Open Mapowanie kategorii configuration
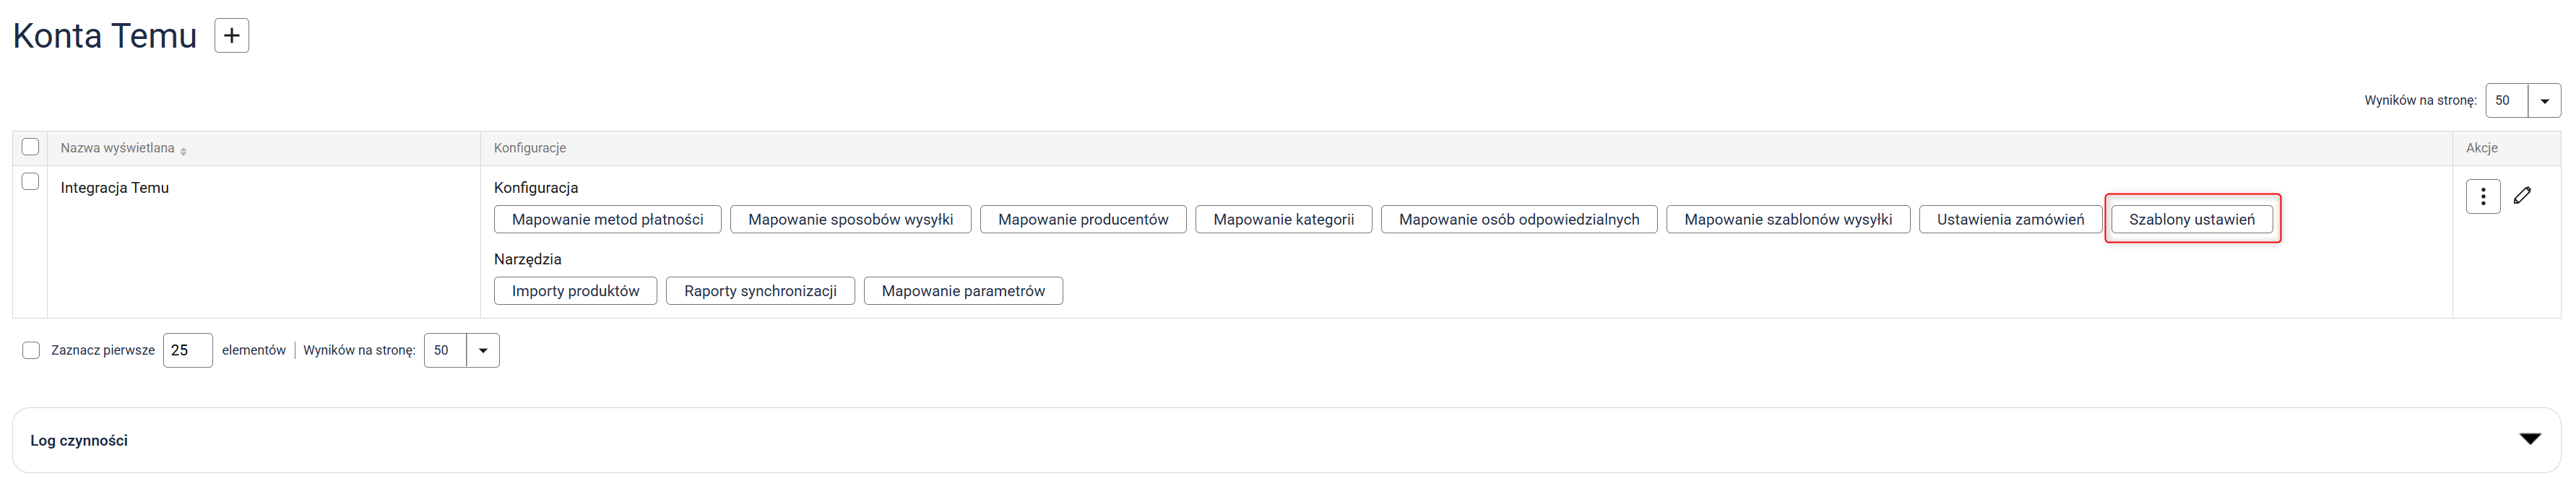Image resolution: width=2576 pixels, height=489 pixels. (1283, 219)
